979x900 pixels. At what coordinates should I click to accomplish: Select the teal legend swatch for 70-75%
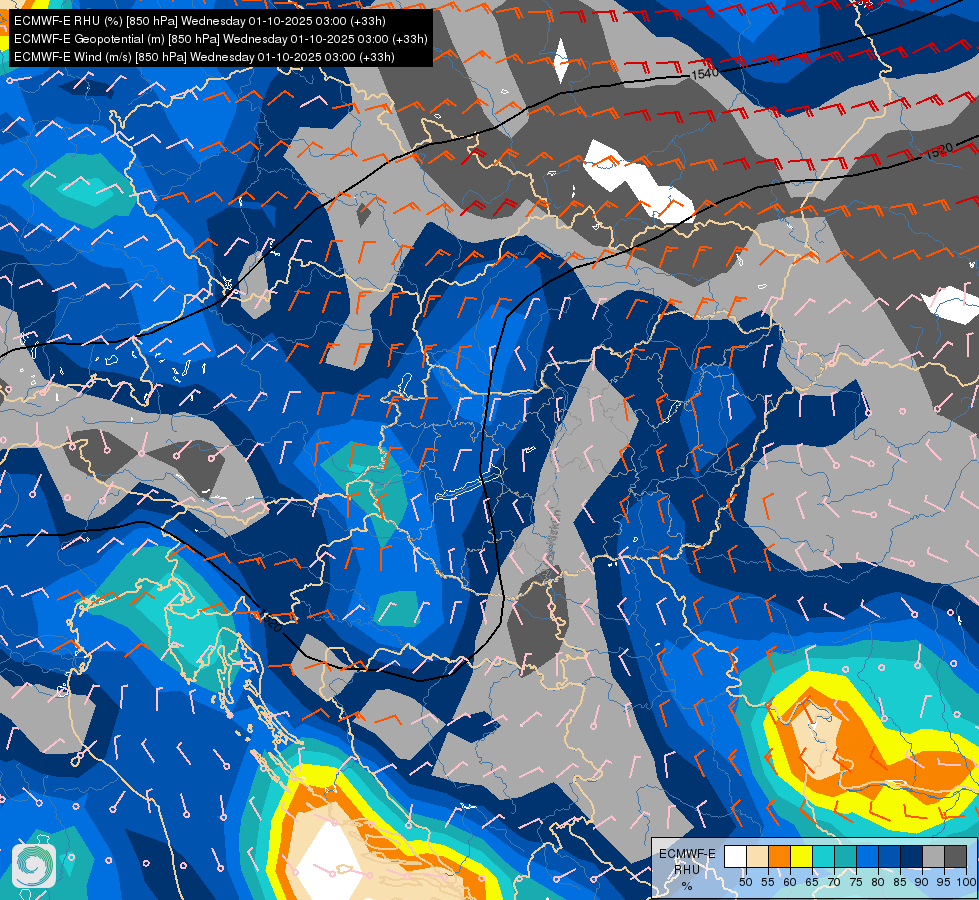pos(845,856)
